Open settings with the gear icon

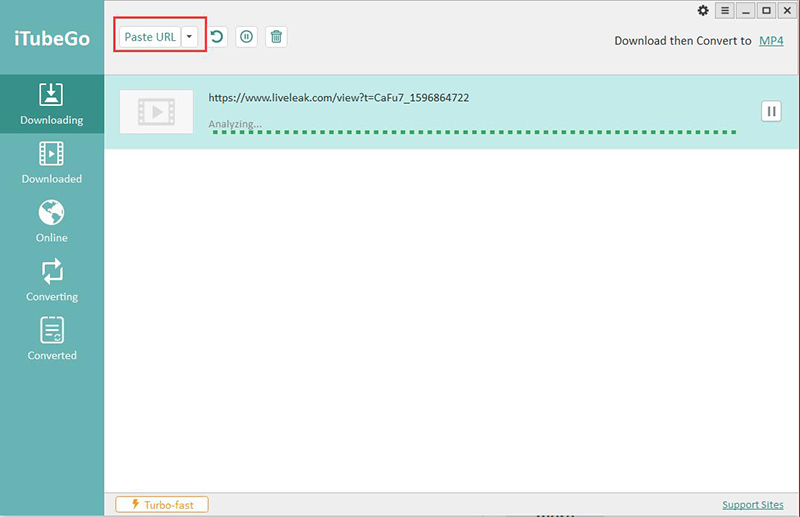(x=703, y=10)
